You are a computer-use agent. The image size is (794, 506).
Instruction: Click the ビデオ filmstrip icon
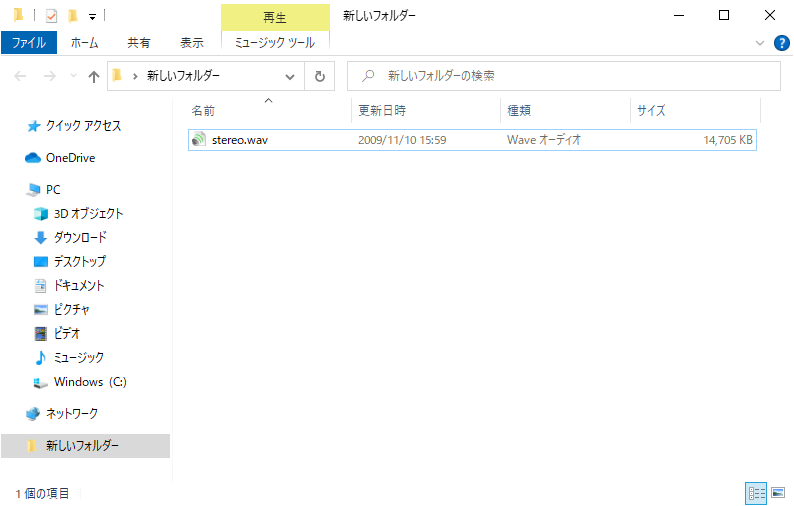(x=41, y=334)
